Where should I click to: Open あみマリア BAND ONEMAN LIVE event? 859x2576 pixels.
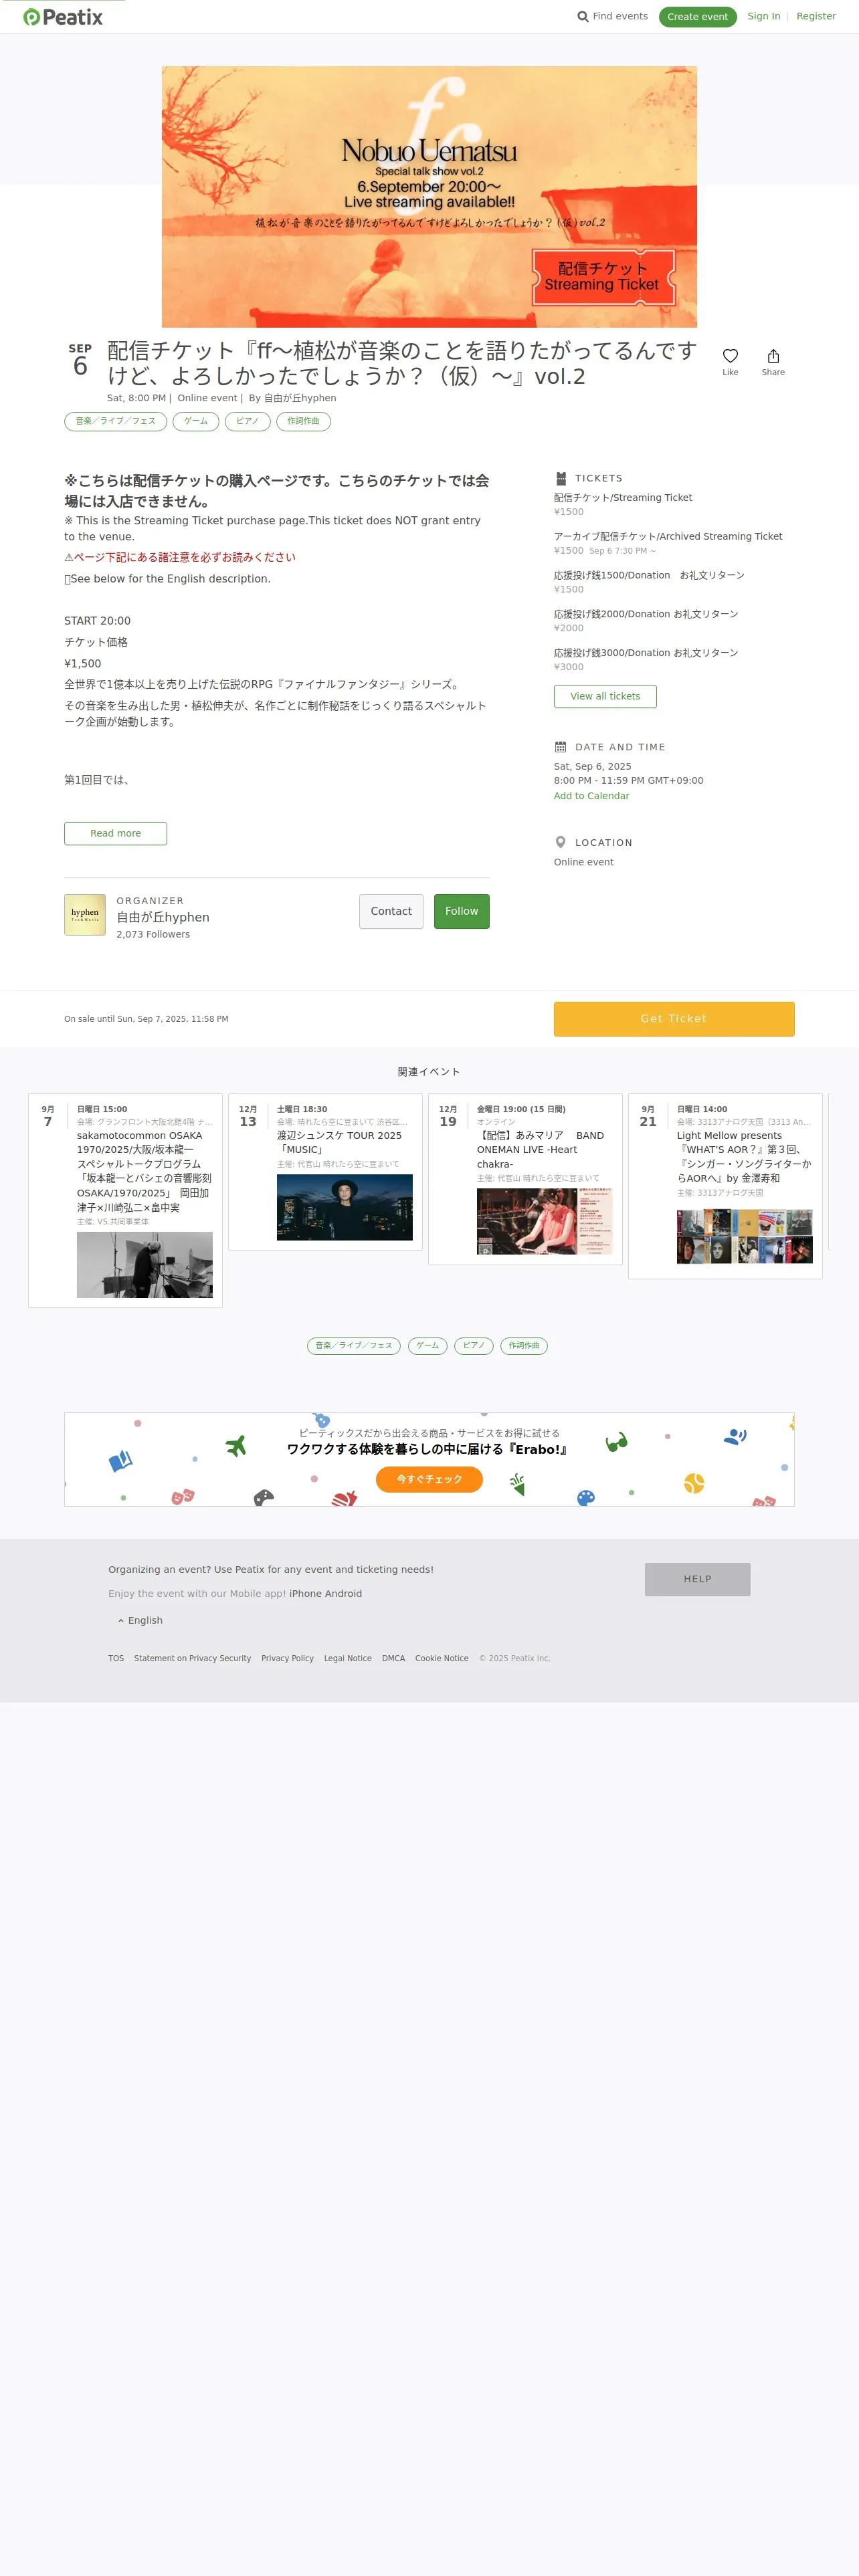525,1179
